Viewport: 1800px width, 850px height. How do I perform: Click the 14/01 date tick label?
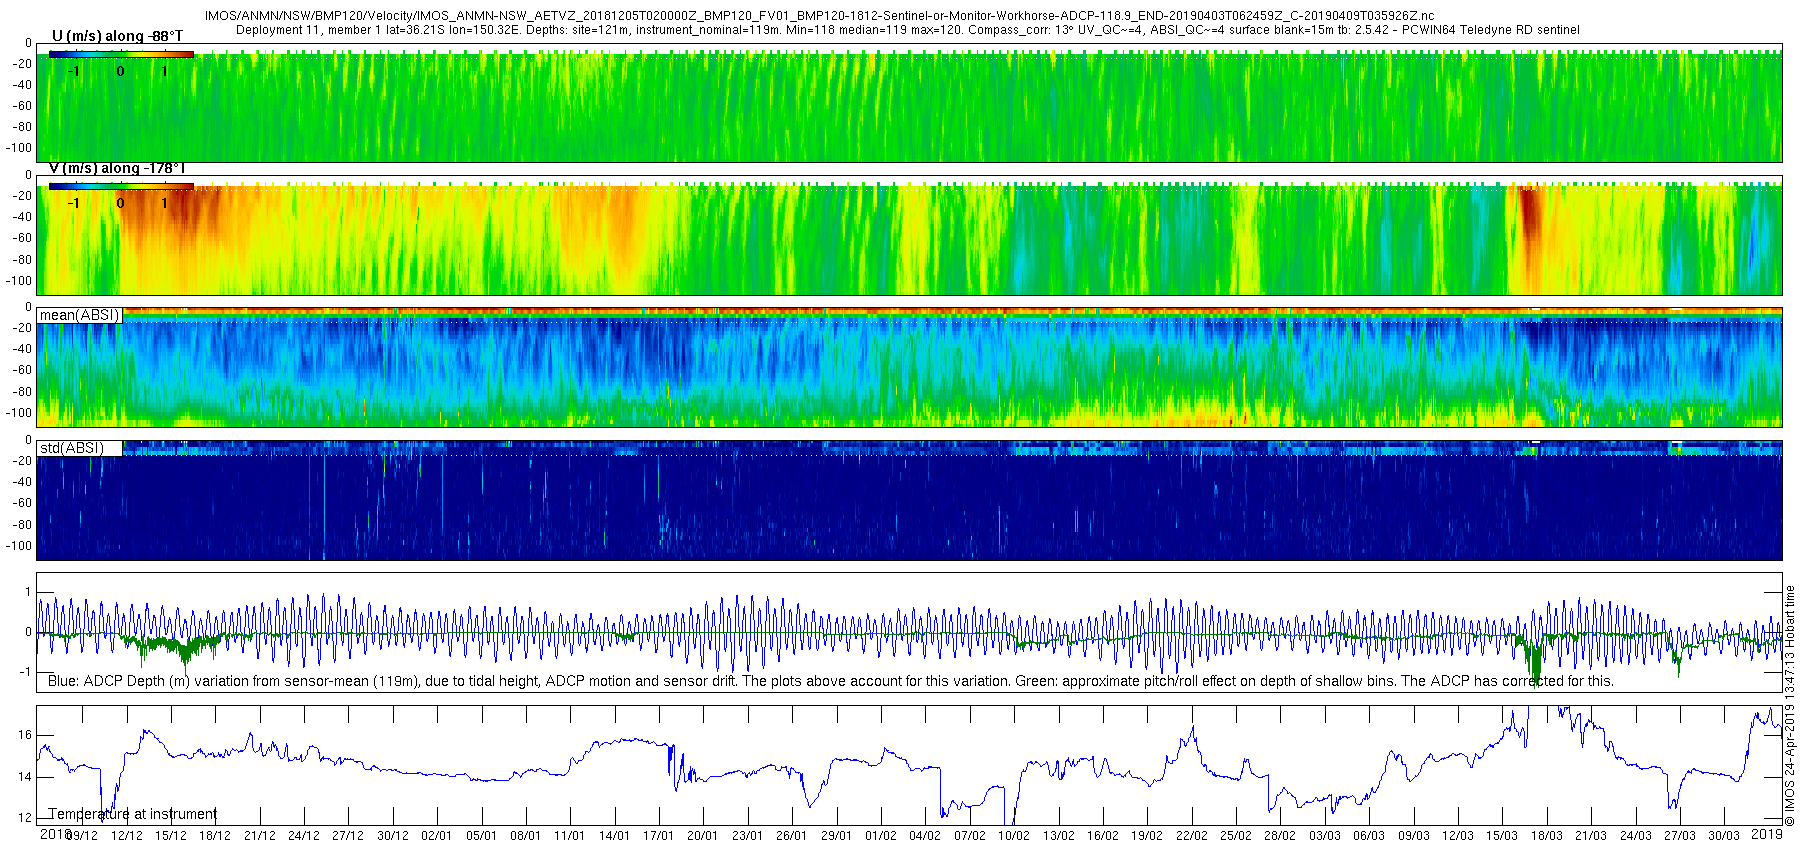tap(614, 836)
